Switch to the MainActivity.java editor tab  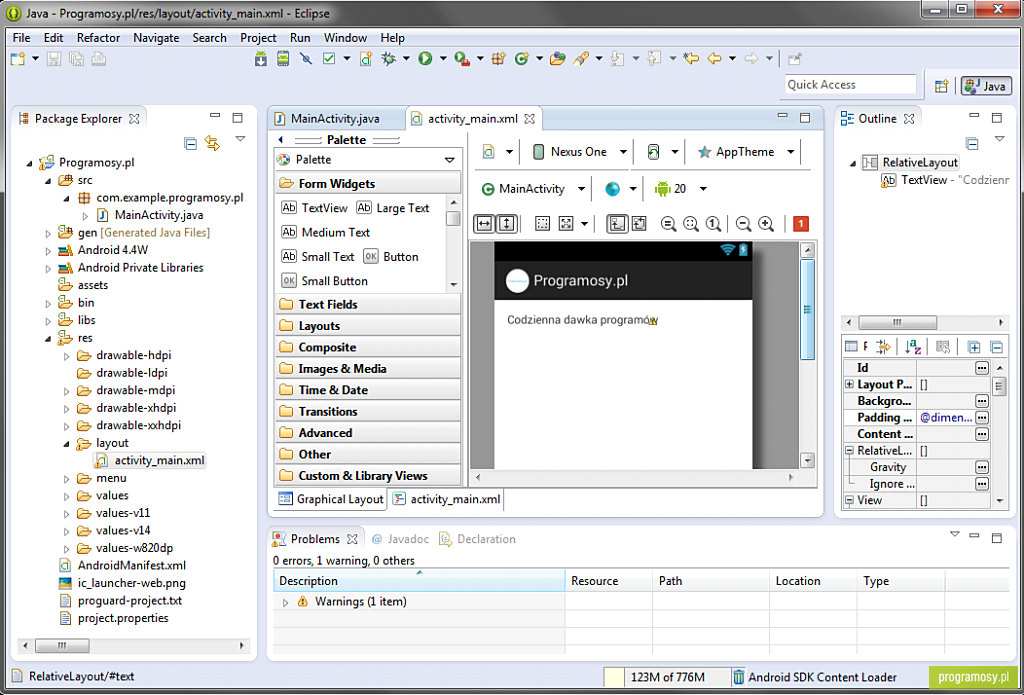[x=336, y=119]
